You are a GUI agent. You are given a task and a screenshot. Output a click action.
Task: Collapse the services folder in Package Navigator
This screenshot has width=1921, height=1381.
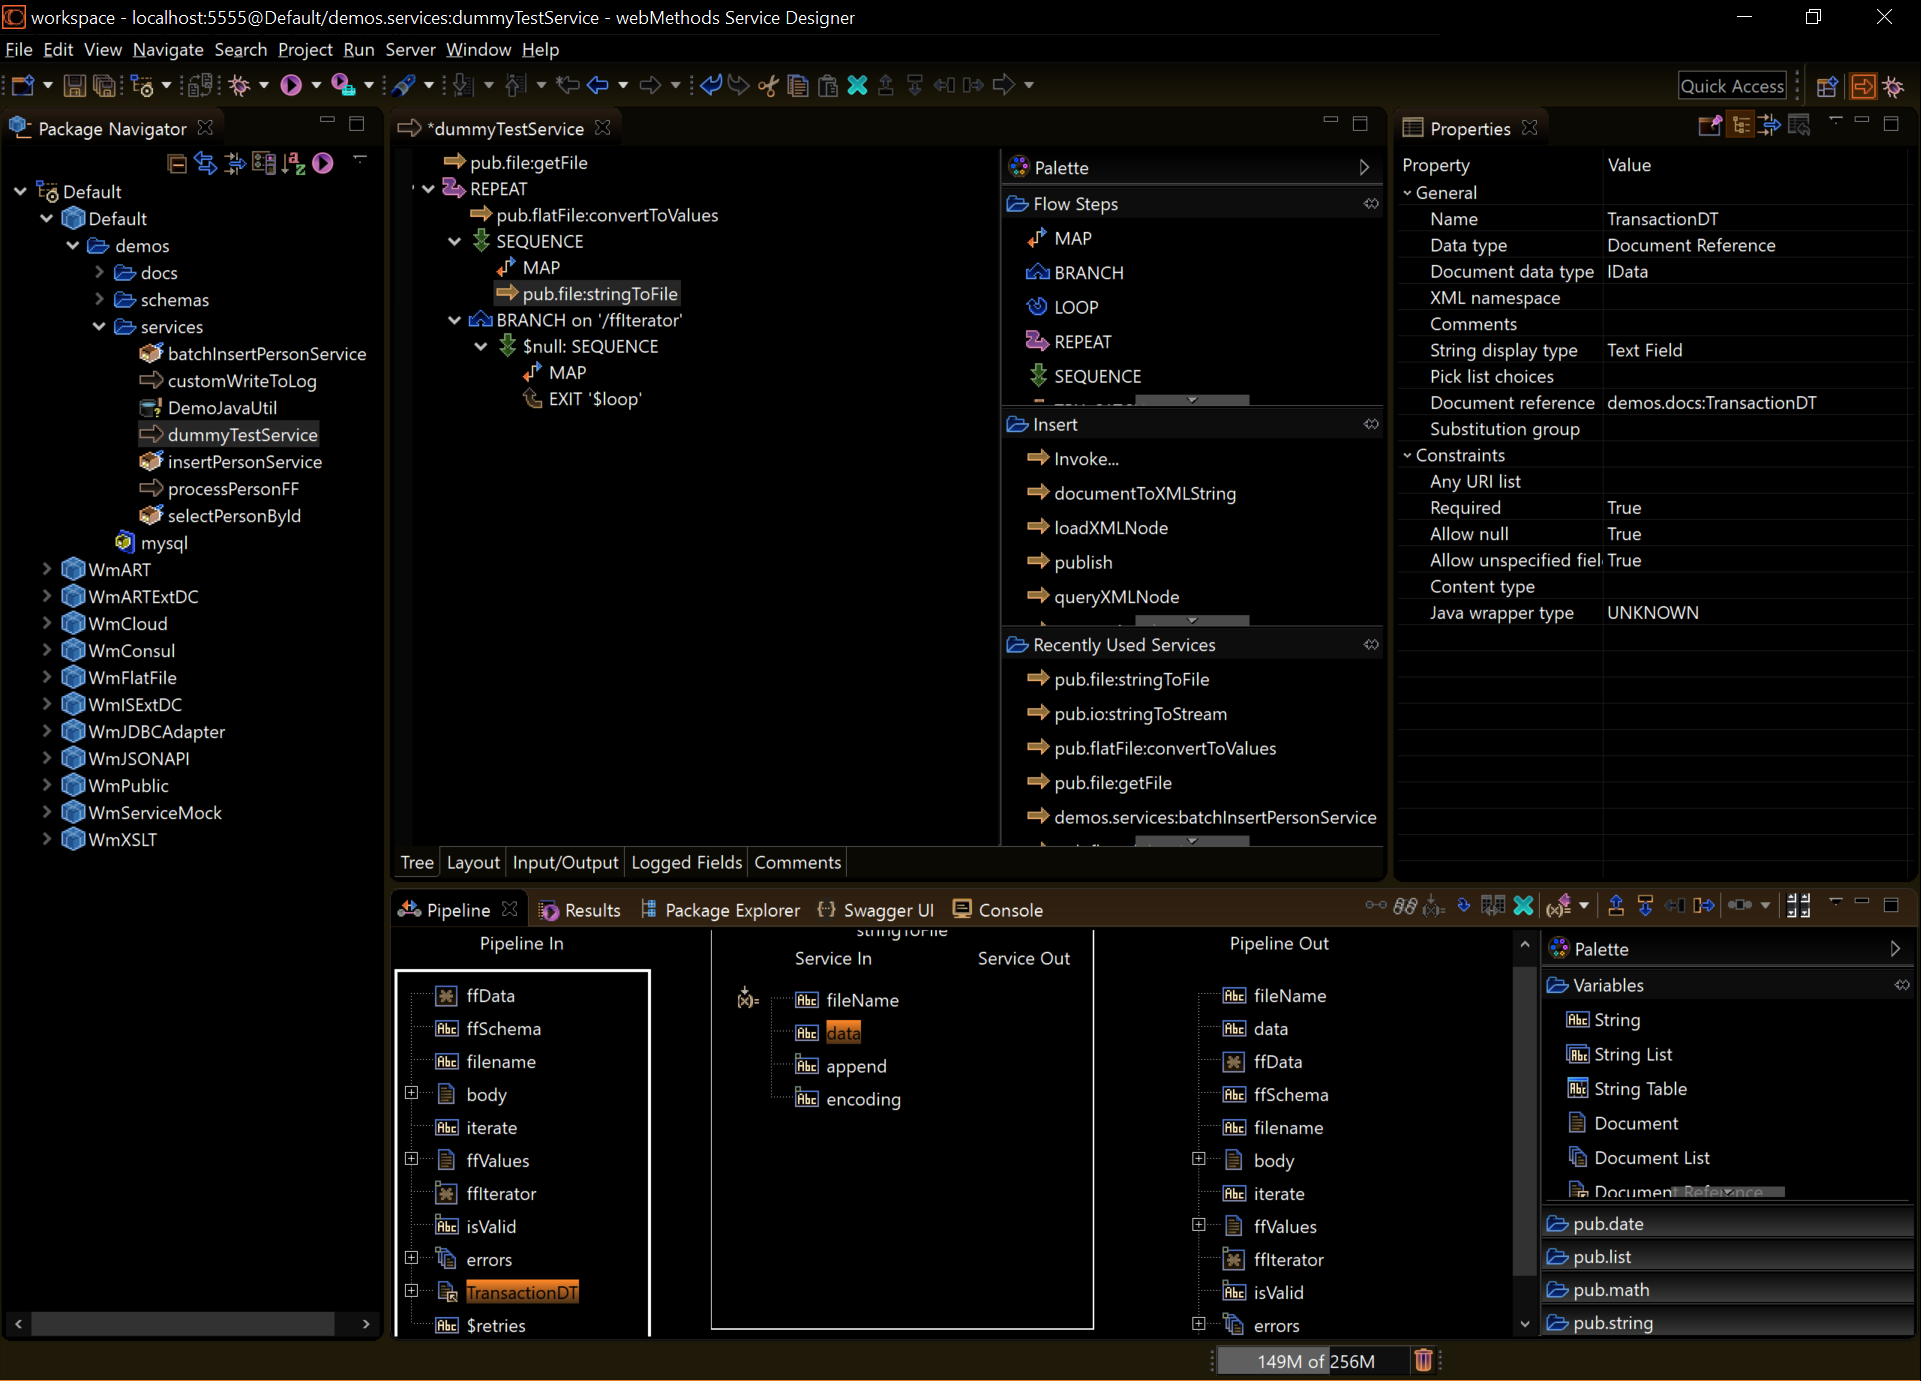(98, 326)
